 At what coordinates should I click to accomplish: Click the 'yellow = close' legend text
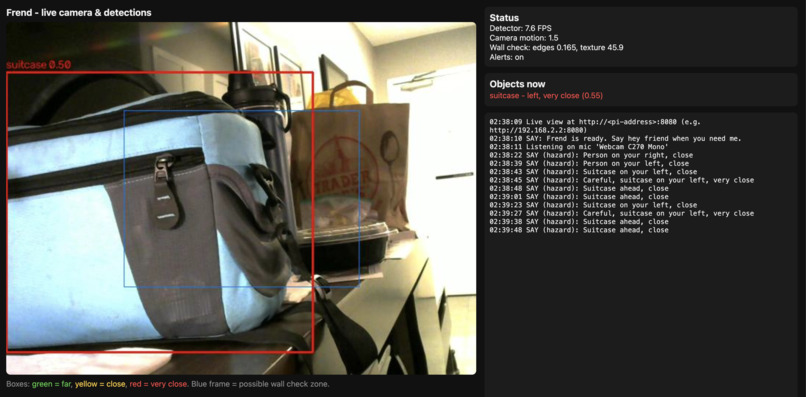click(x=100, y=384)
